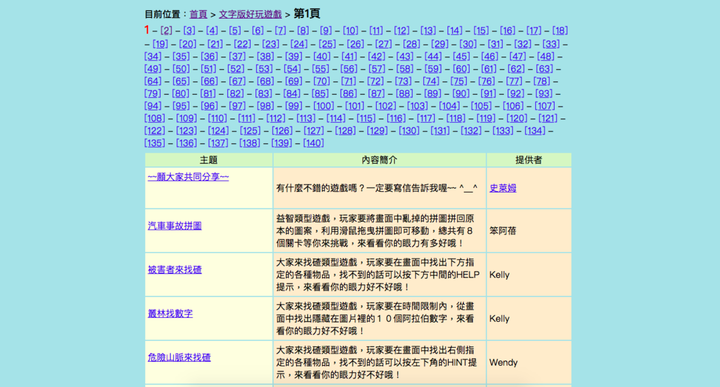Select the Wendy provider cell
Screen dimensions: 720x387
tap(529, 363)
